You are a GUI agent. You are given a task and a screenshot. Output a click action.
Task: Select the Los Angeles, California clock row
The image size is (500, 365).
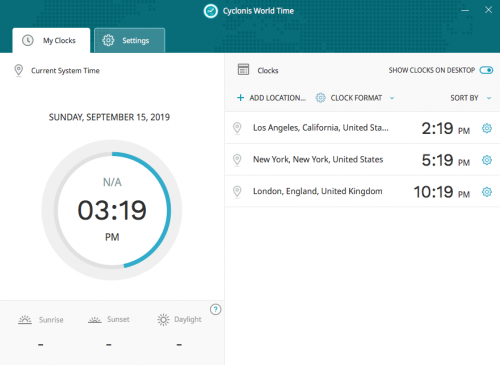point(362,128)
